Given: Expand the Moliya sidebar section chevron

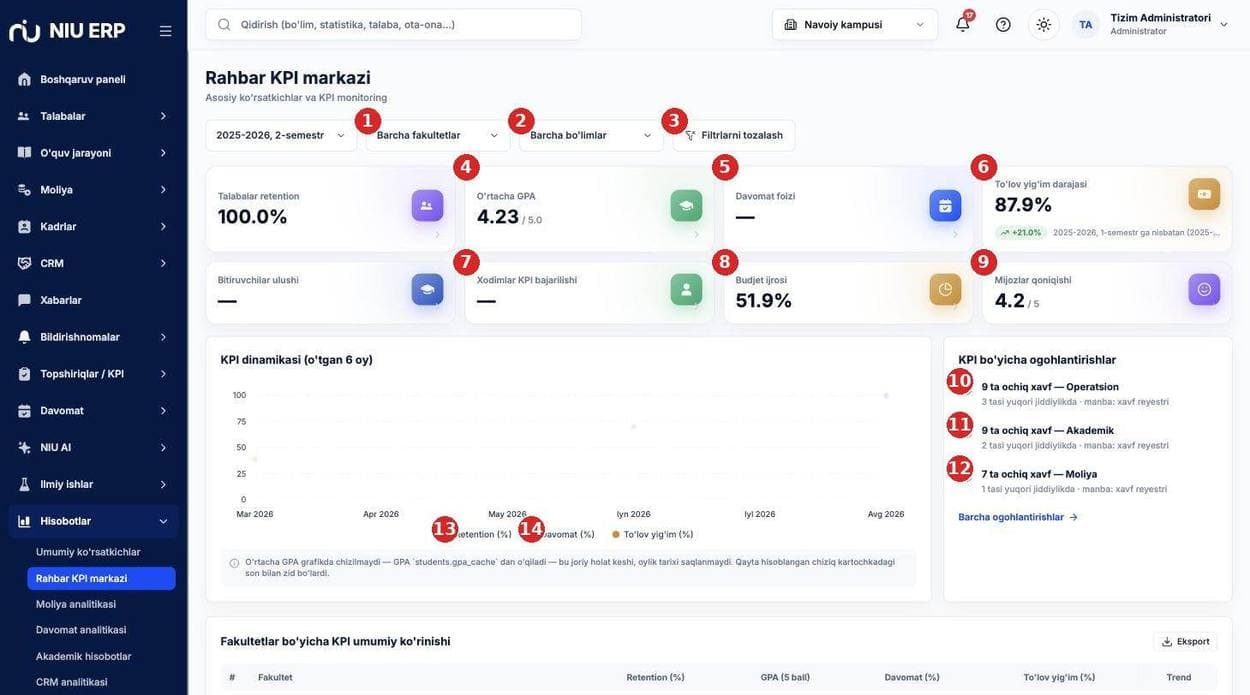Looking at the screenshot, I should click(x=163, y=190).
